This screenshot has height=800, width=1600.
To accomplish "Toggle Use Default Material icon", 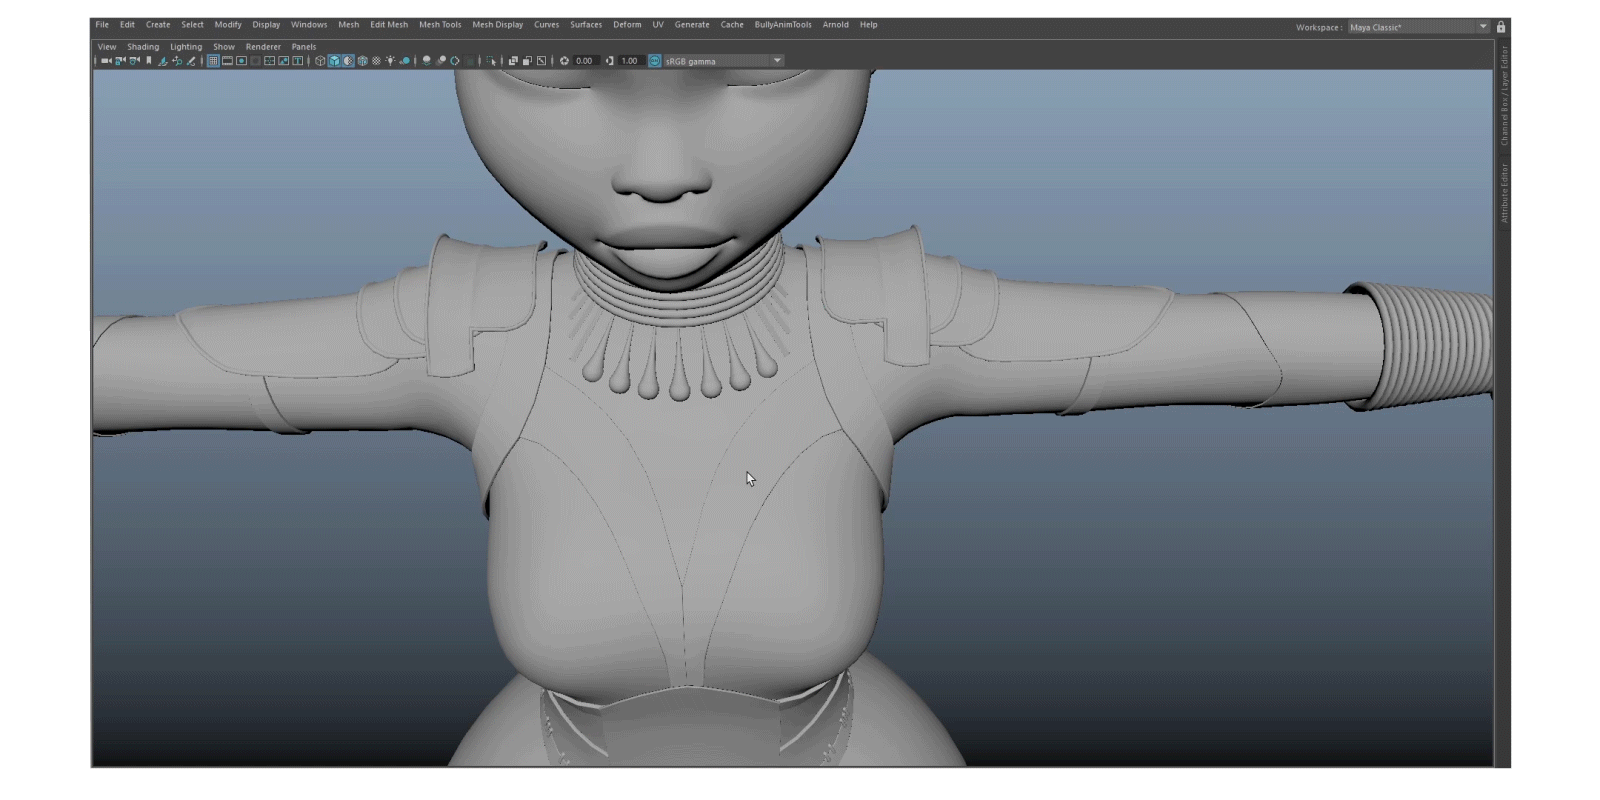I will 348,61.
